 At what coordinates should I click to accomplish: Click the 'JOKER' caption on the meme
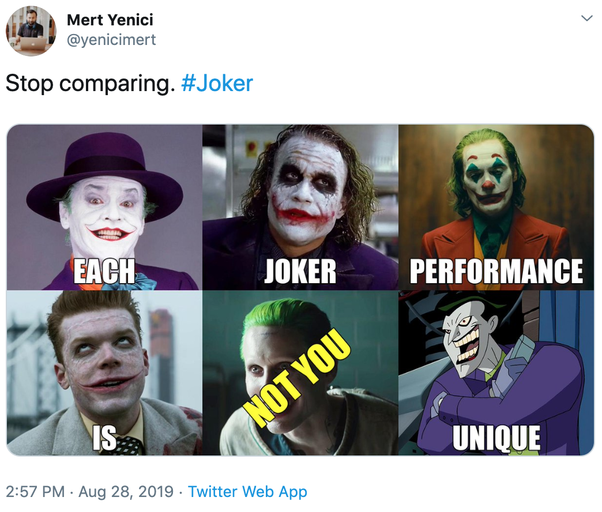click(x=300, y=270)
